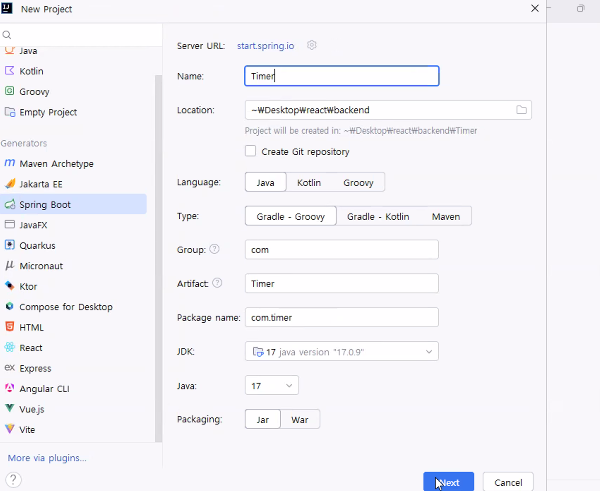Click the Cancel button
Image resolution: width=600 pixels, height=491 pixels.
click(508, 482)
